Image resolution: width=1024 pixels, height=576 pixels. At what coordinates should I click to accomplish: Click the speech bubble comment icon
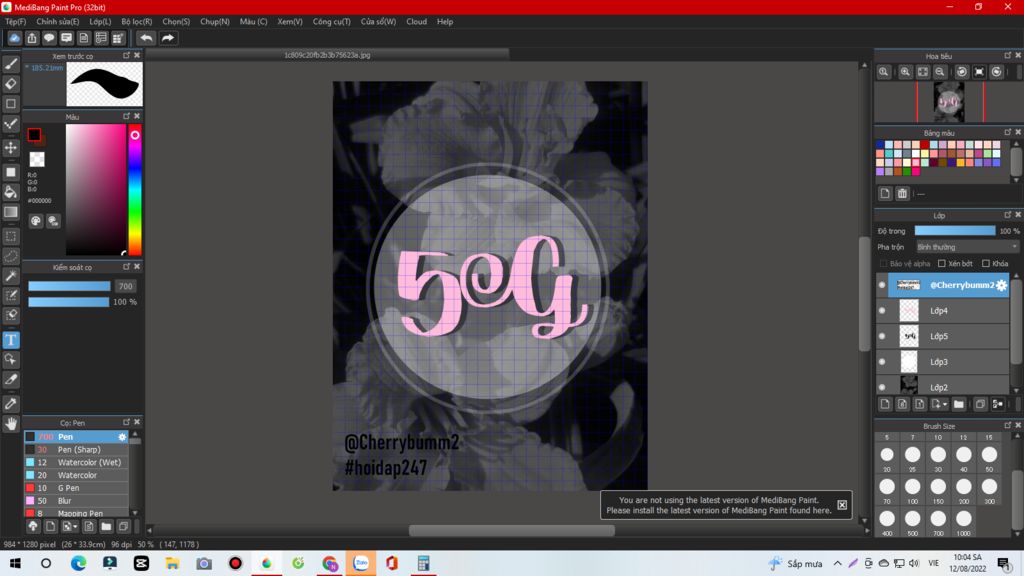click(49, 38)
